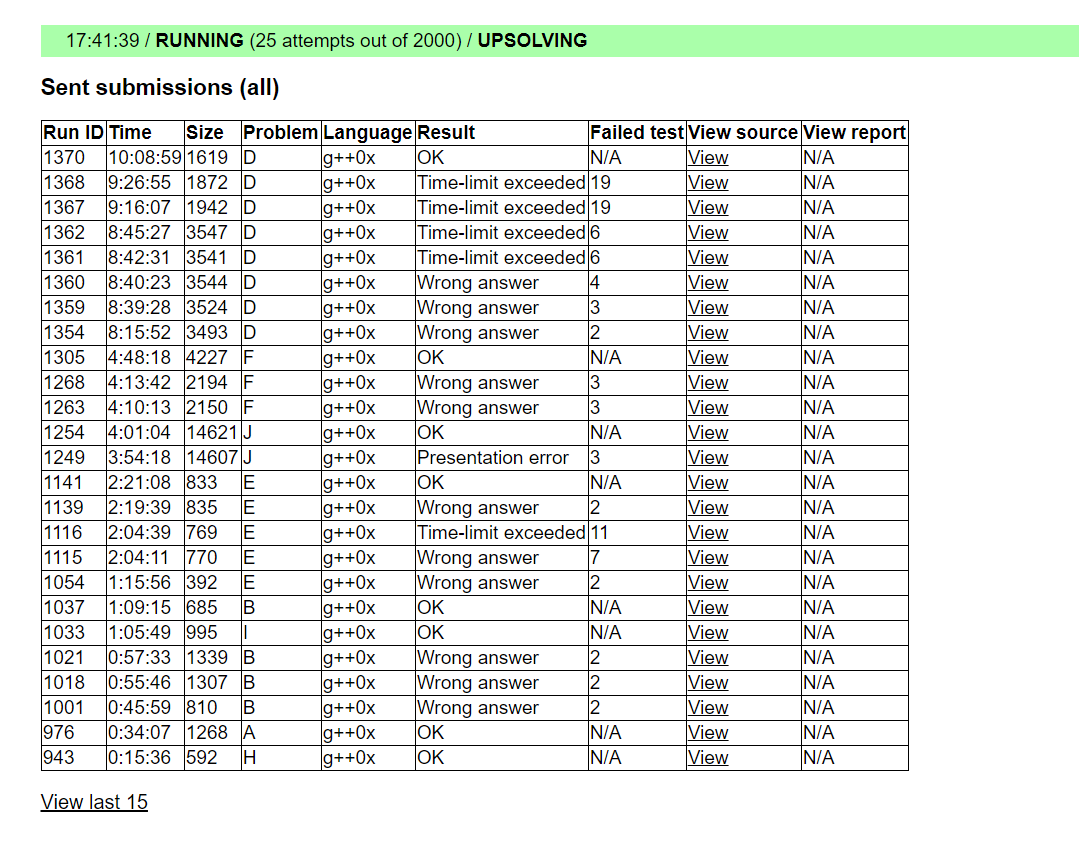Viewport: 1079px width, 847px height.
Task: View source of run 1037
Action: [708, 608]
